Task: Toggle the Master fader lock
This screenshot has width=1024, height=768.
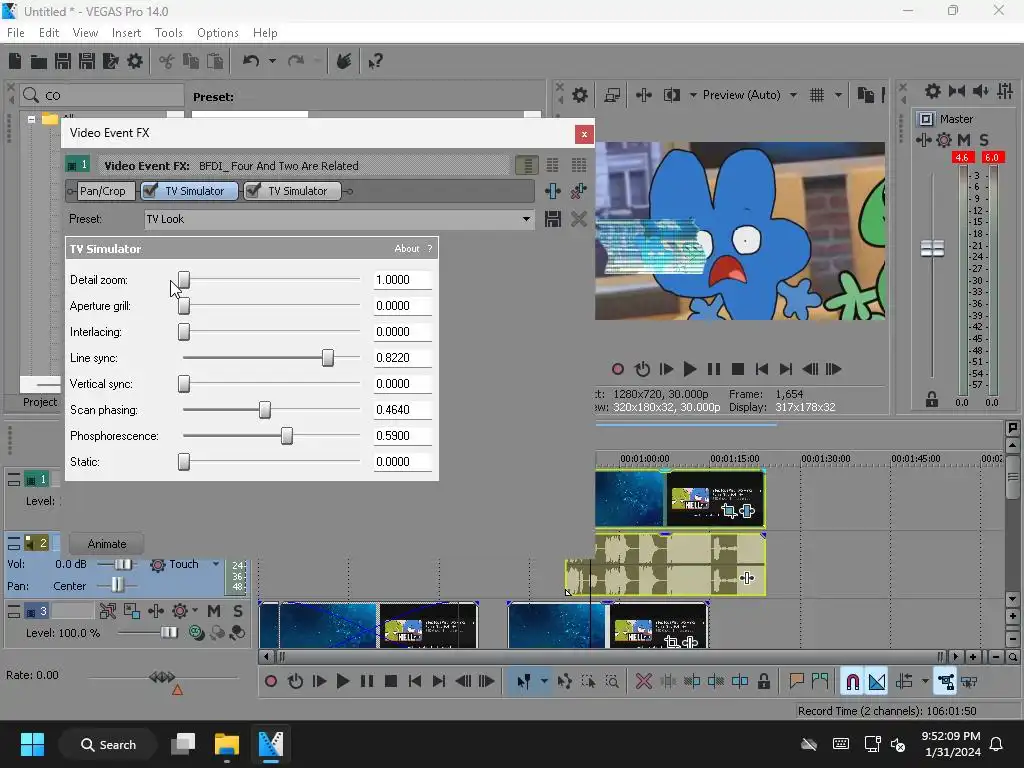Action: point(932,400)
